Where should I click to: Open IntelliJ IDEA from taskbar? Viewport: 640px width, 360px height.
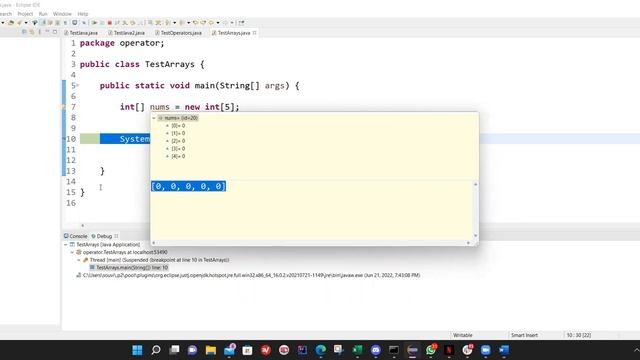point(302,350)
